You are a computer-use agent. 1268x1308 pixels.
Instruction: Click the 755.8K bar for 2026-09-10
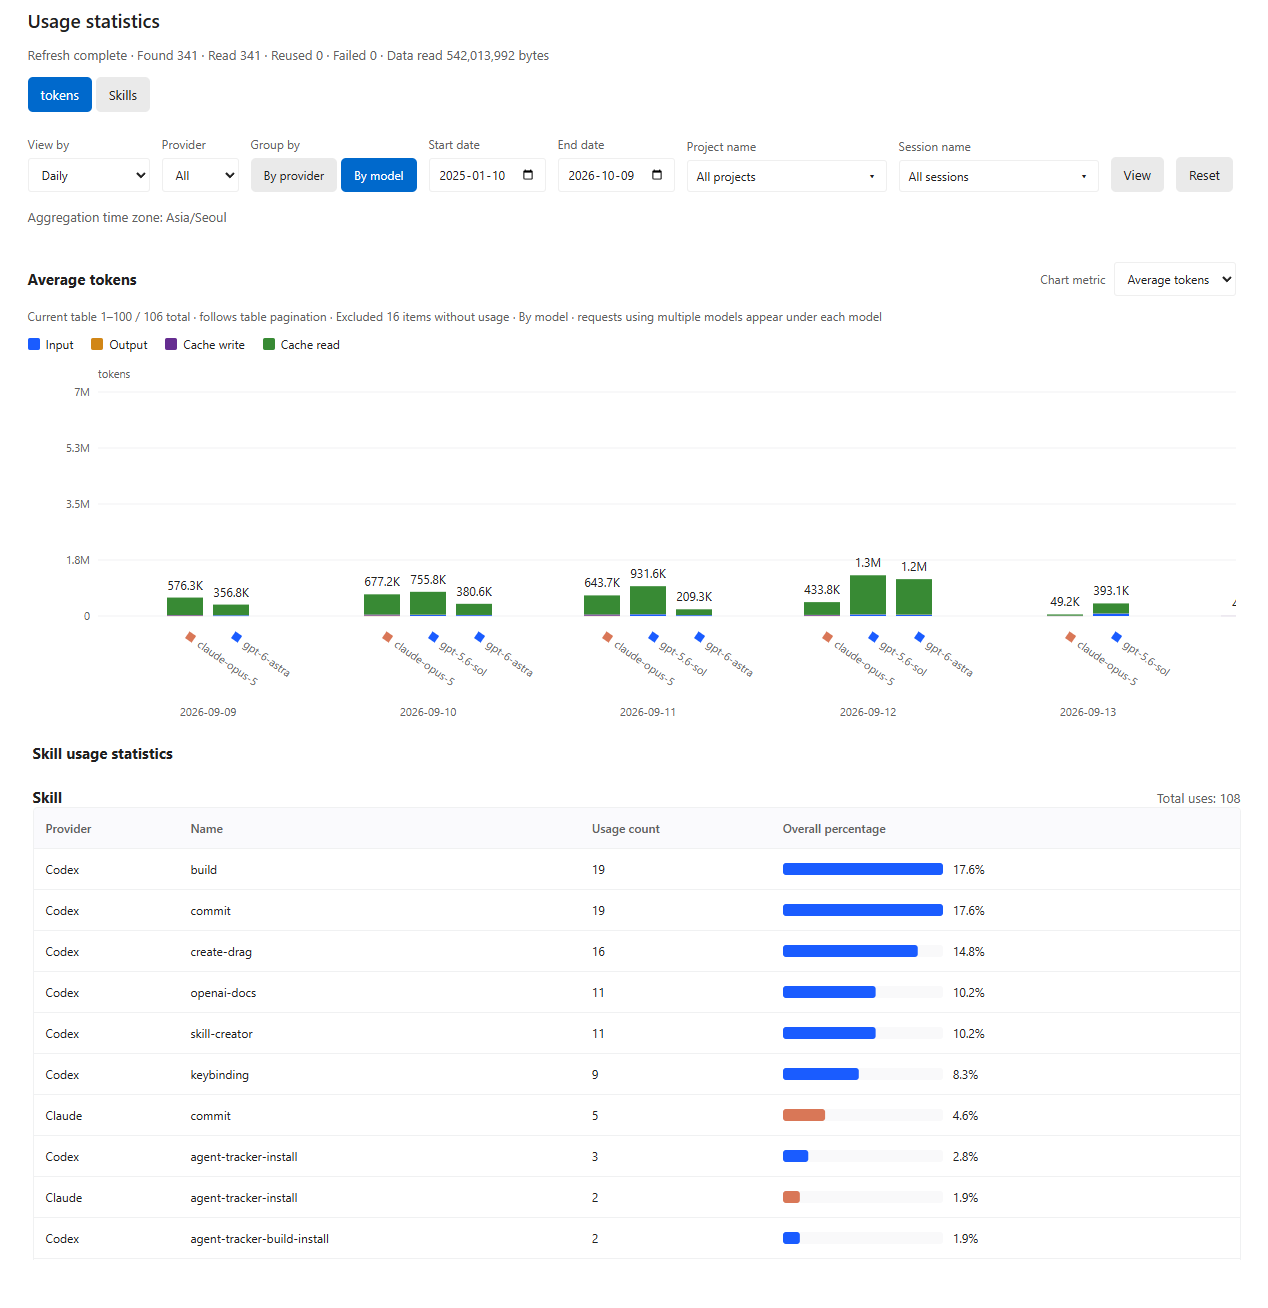pos(428,604)
